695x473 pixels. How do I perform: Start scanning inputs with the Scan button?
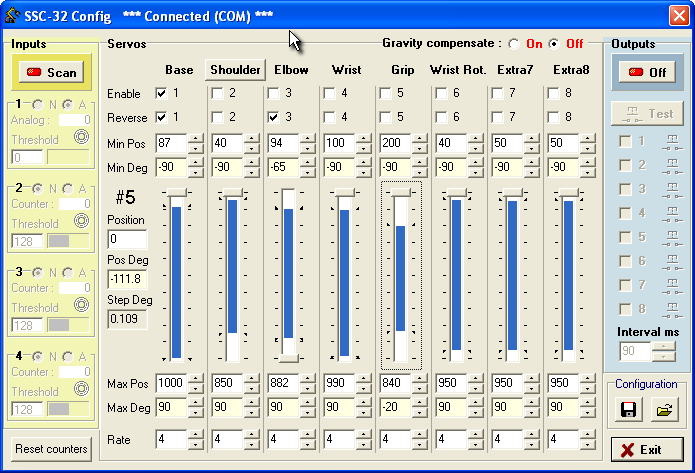tap(51, 72)
